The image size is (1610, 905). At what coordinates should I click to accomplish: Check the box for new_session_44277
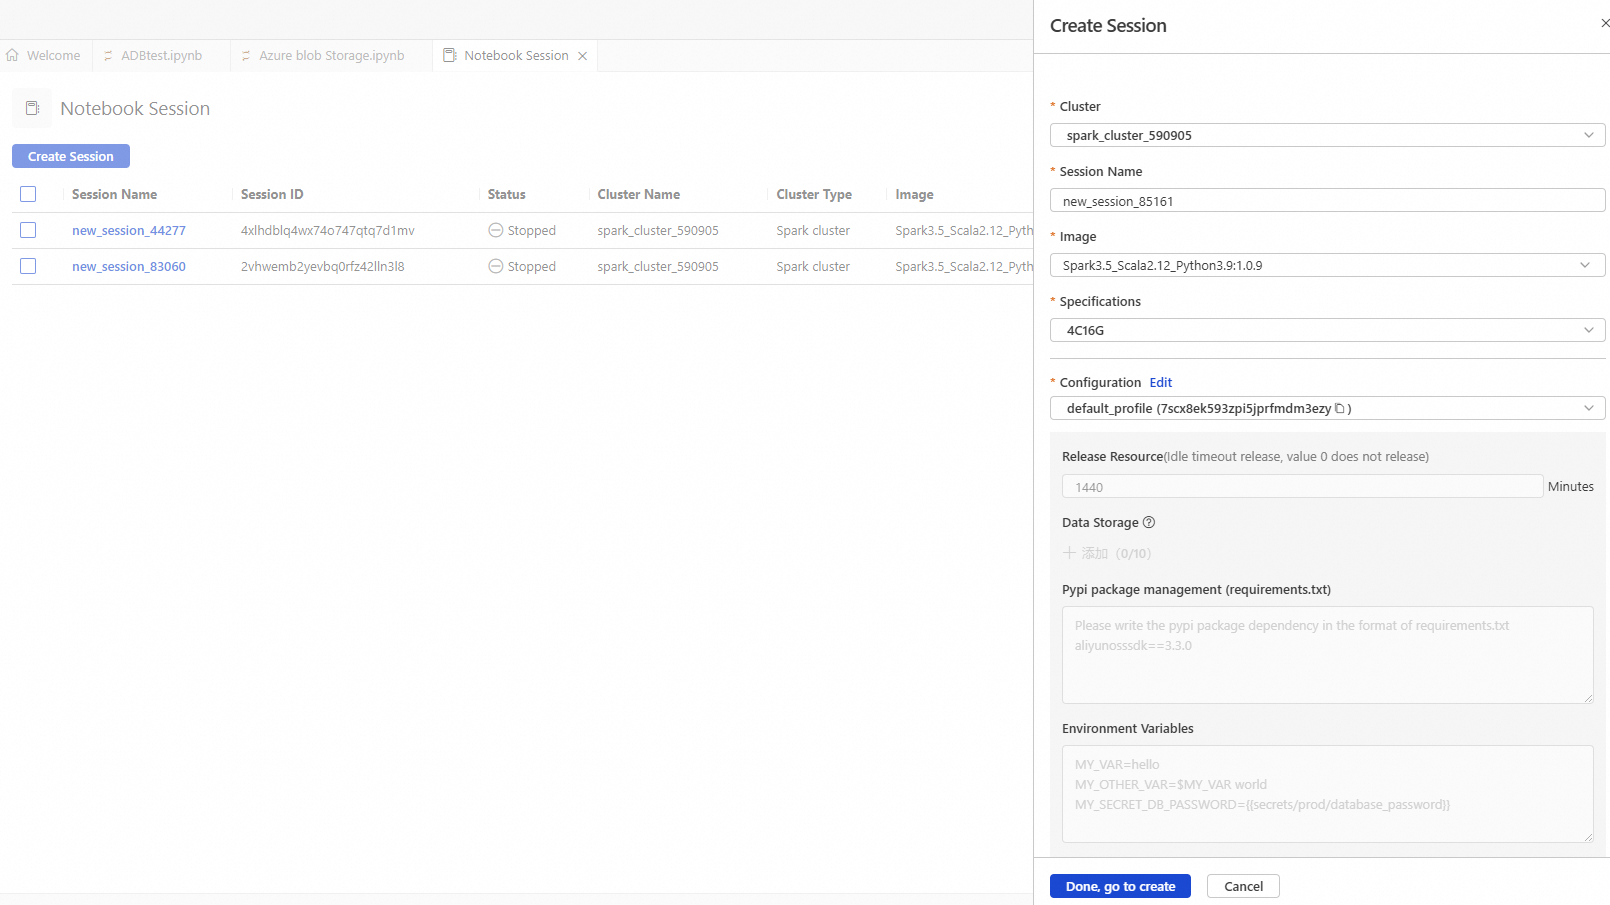click(x=28, y=230)
